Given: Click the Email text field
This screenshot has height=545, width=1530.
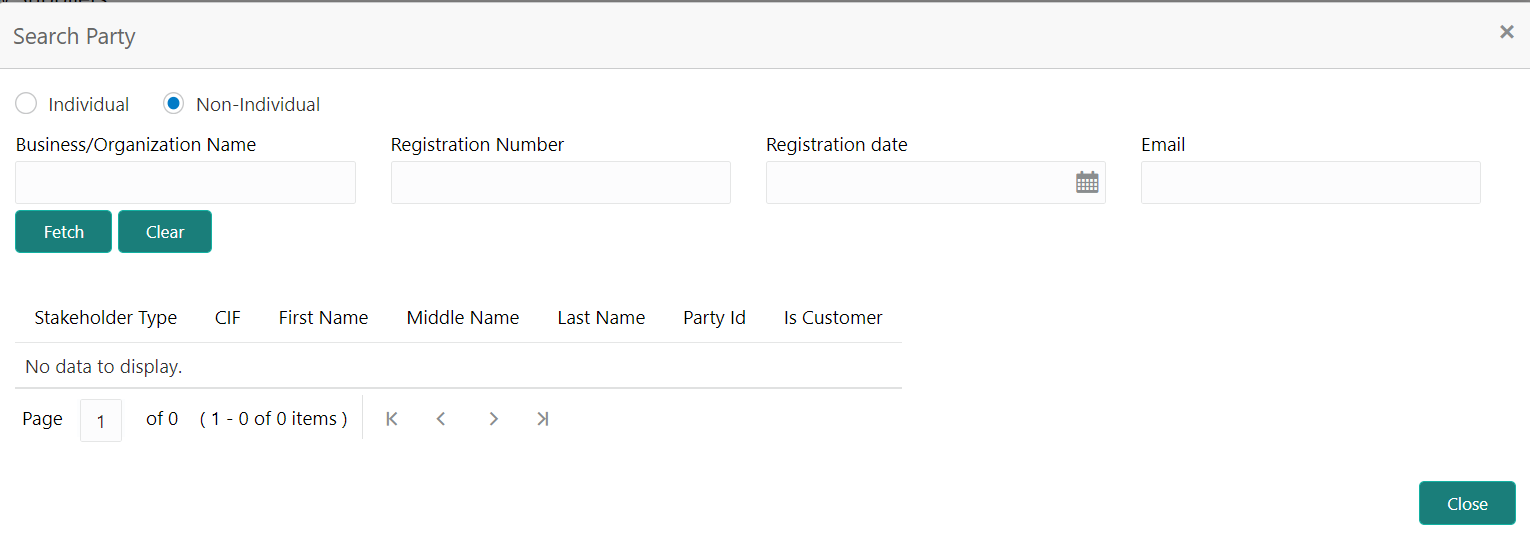Looking at the screenshot, I should click(1310, 183).
